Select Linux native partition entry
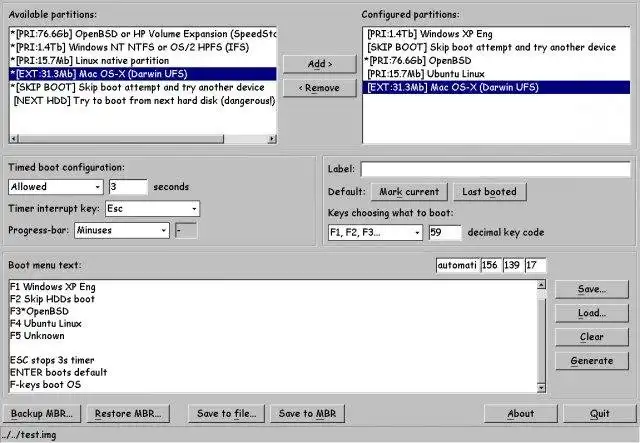 pyautogui.click(x=143, y=61)
